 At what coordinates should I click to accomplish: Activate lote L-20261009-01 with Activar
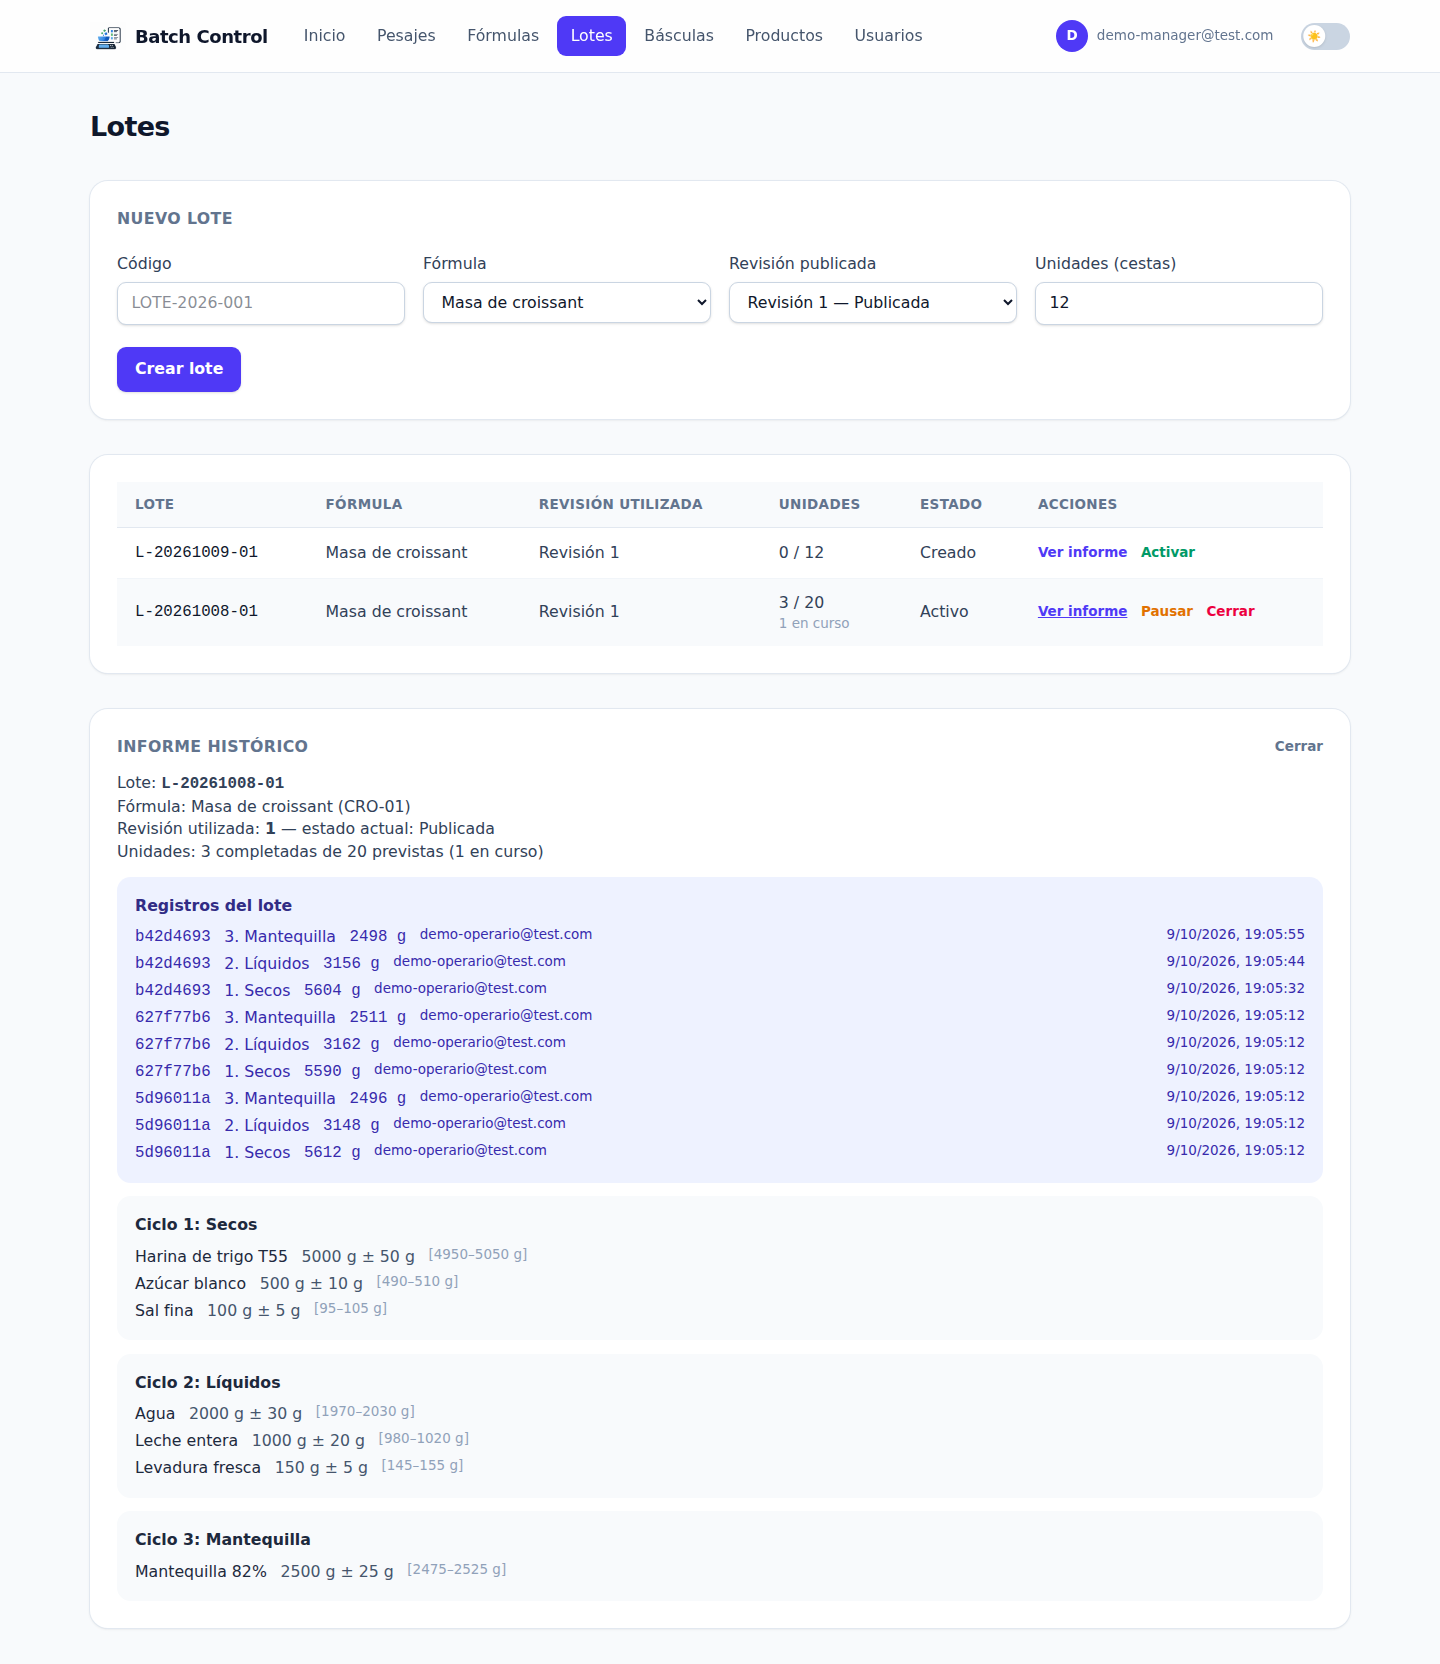[x=1168, y=552]
